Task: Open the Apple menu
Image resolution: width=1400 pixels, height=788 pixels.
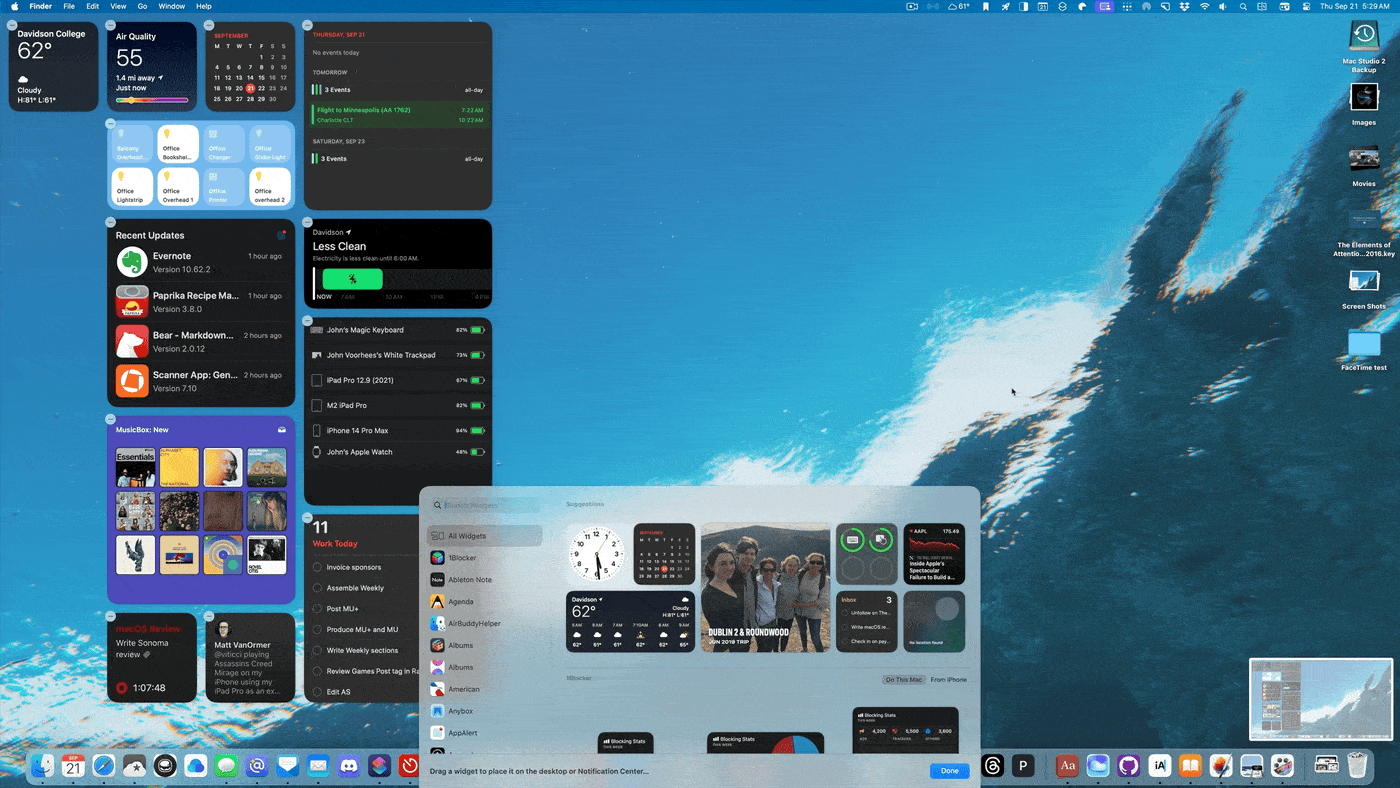Action: point(14,6)
